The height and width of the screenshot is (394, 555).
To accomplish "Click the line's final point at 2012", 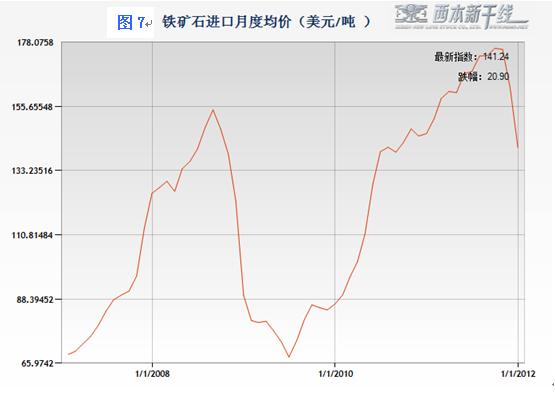I will pos(518,147).
